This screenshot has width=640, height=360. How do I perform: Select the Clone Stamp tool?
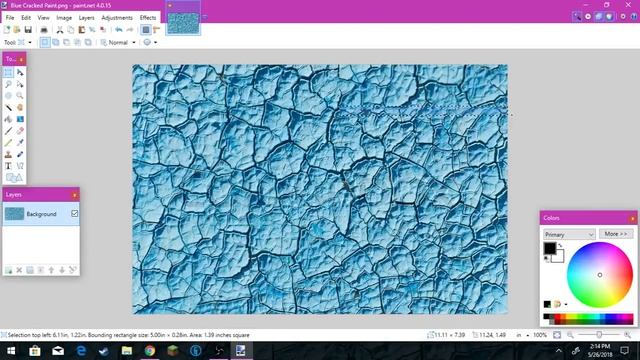click(8, 155)
